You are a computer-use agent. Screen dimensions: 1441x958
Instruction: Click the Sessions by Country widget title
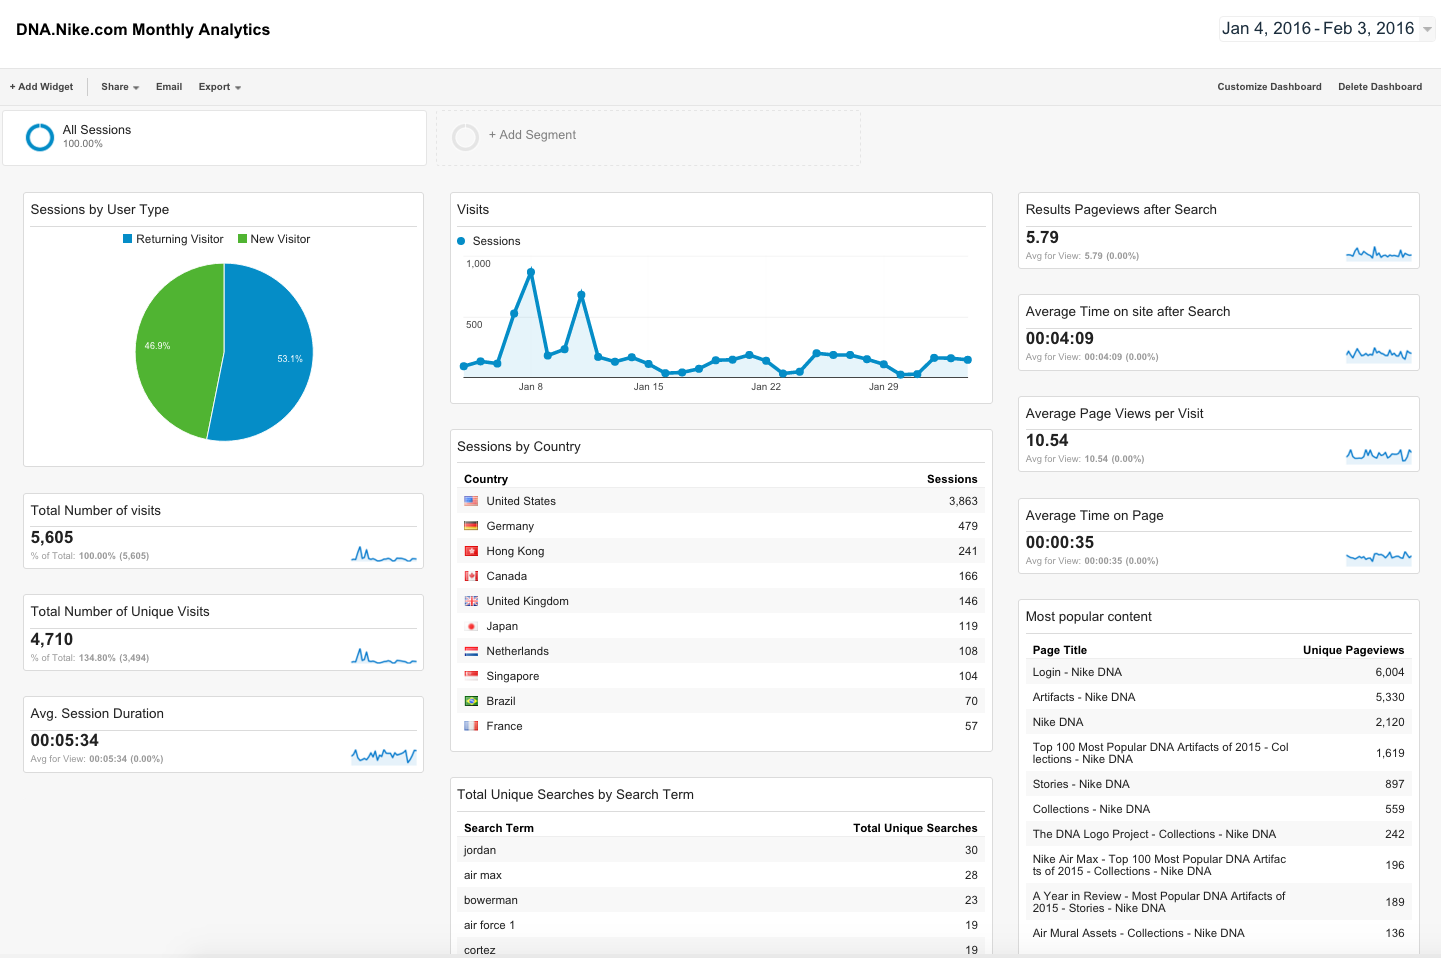(x=519, y=447)
